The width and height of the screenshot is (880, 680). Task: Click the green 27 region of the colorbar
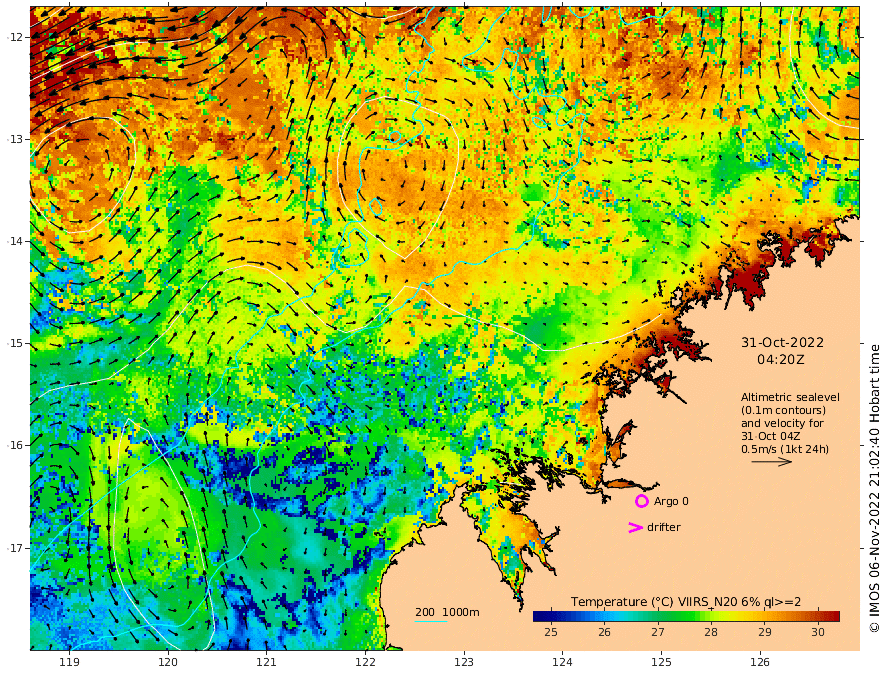point(658,616)
